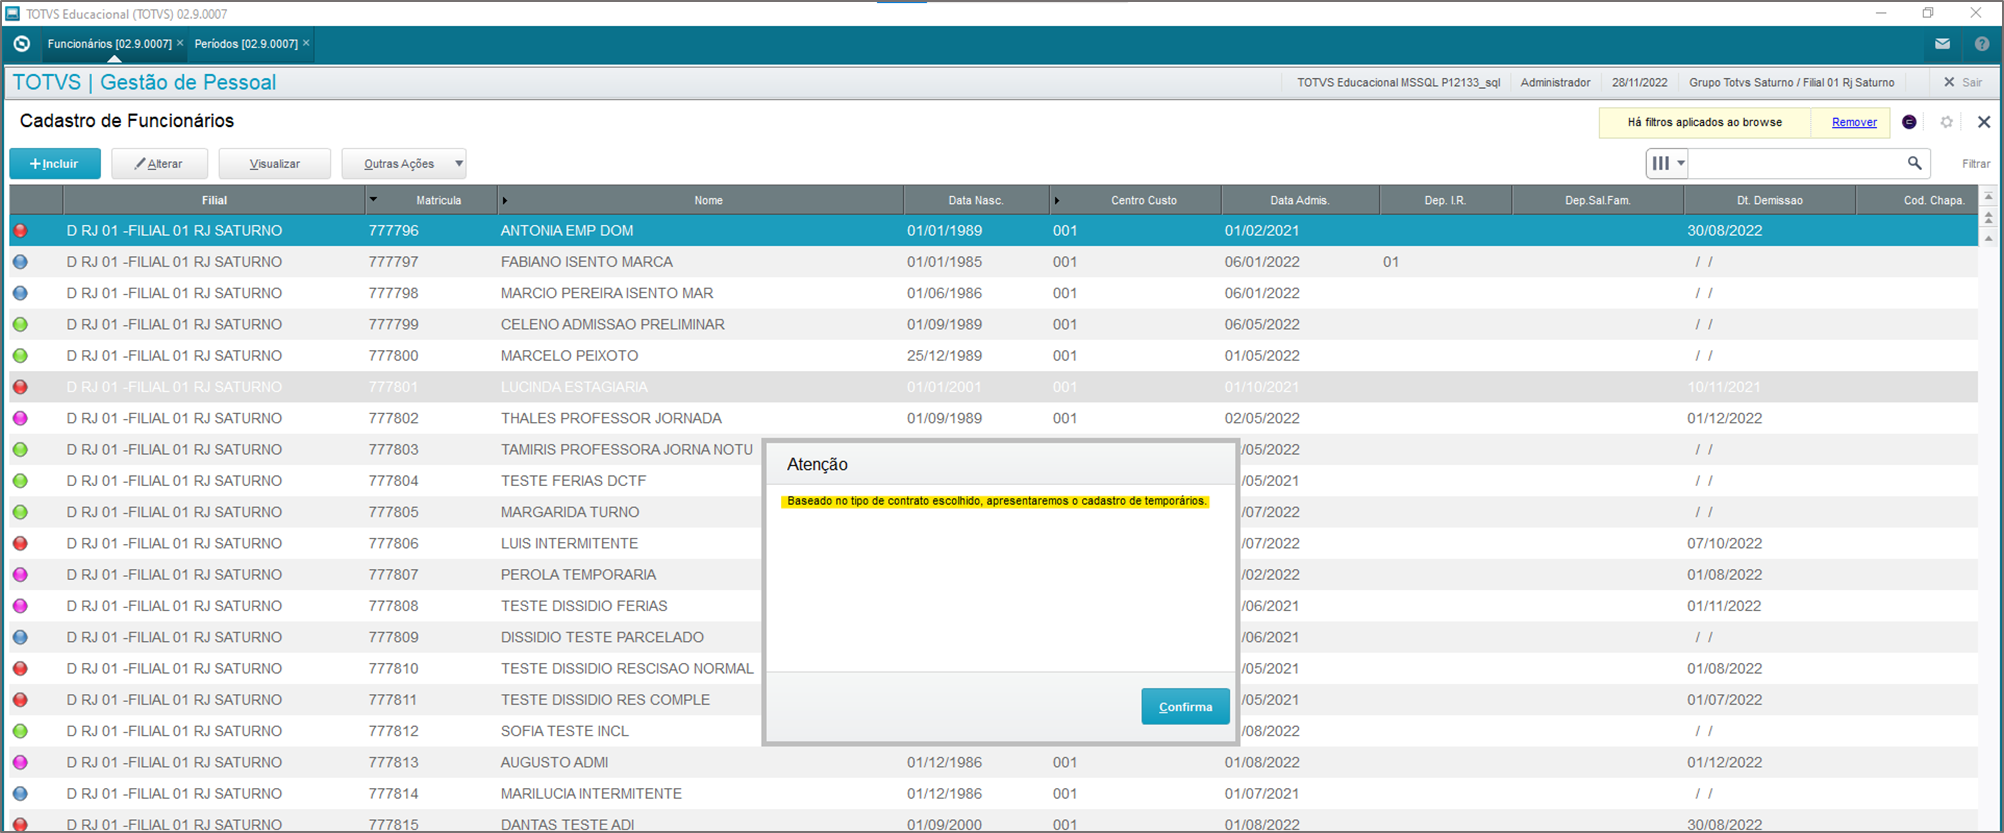Click the purple Carol assistant icon
2004x833 pixels.
point(1909,122)
